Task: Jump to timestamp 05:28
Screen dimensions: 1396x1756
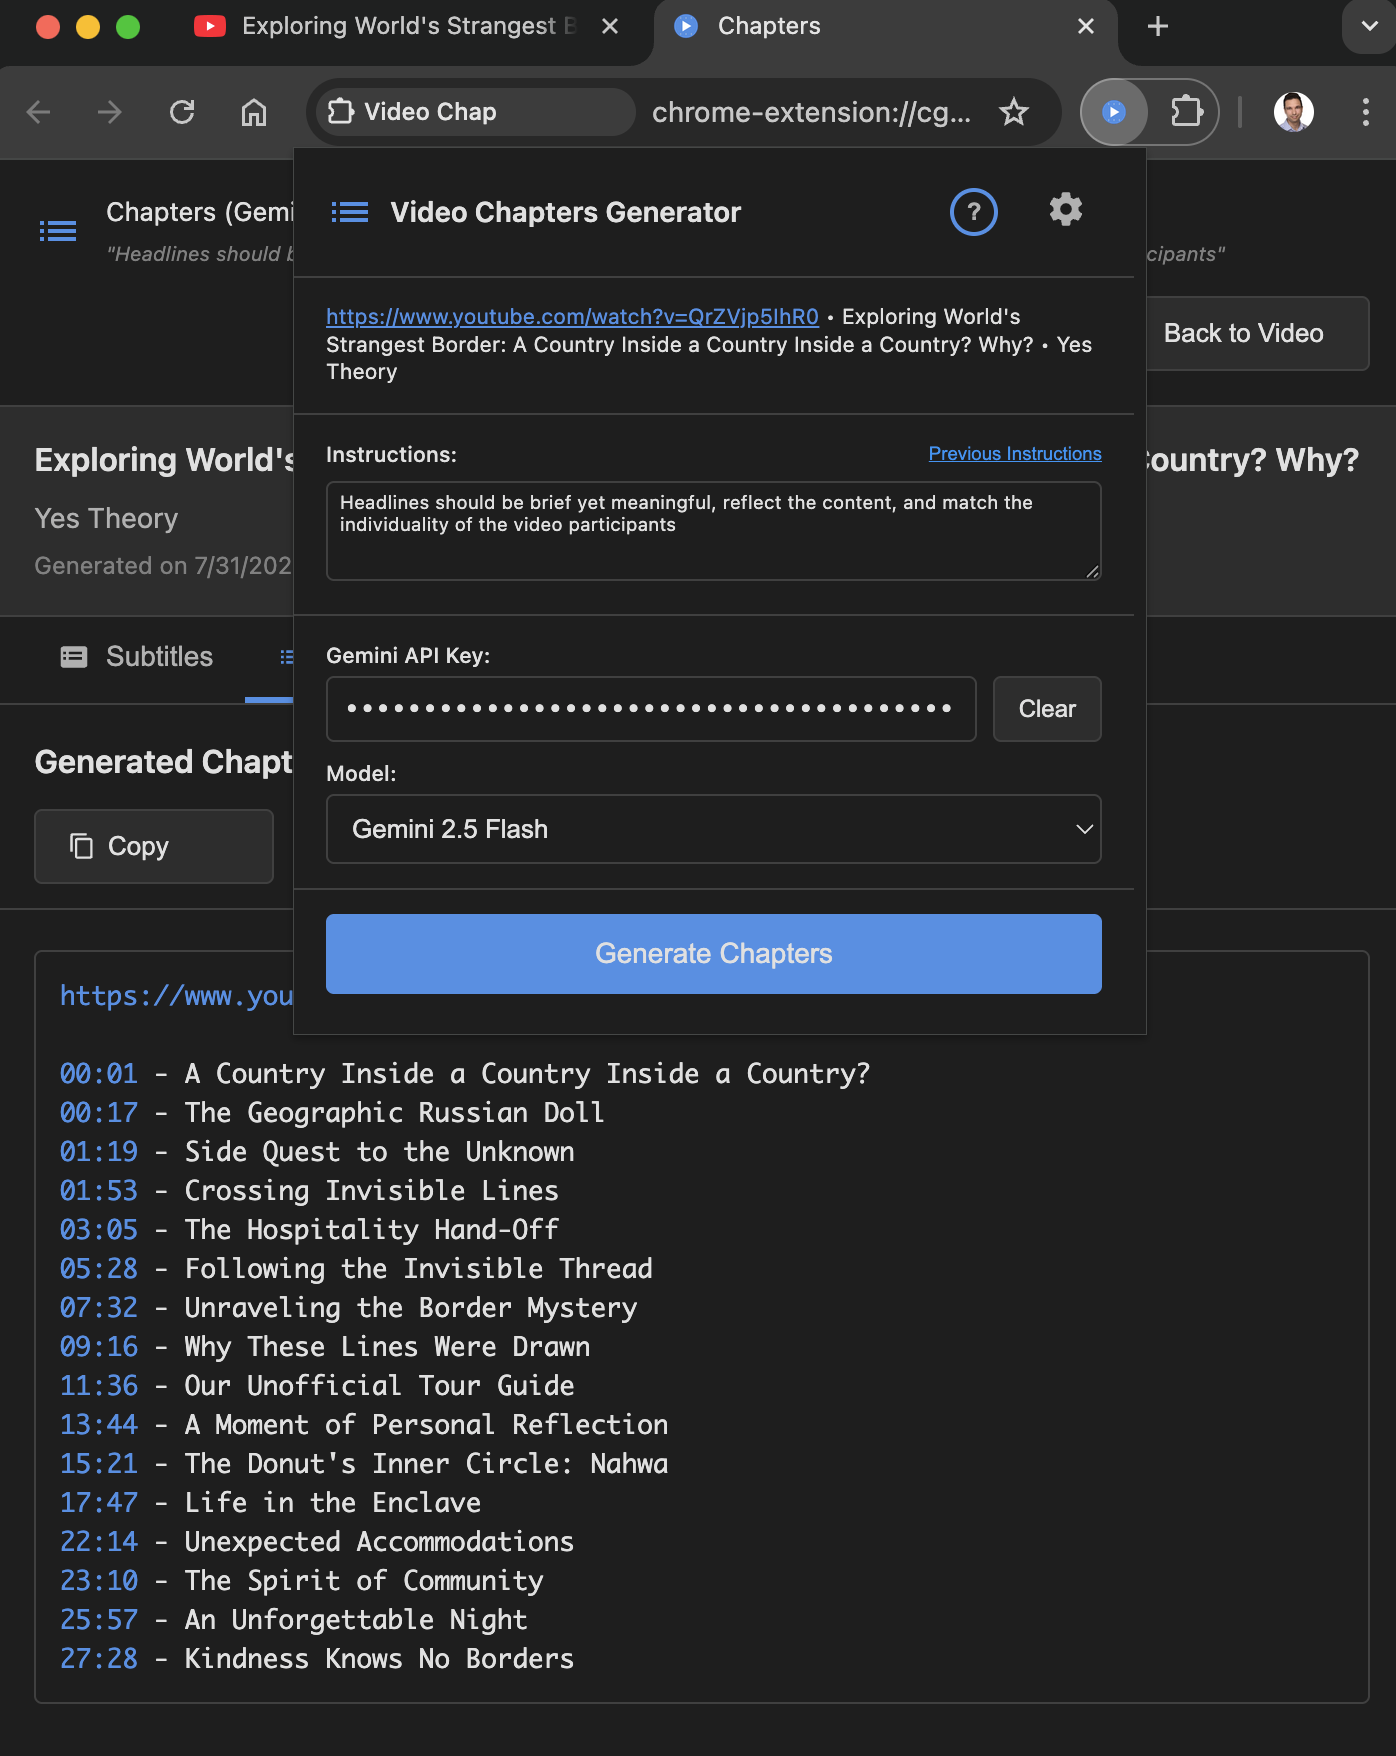Action: (99, 1269)
